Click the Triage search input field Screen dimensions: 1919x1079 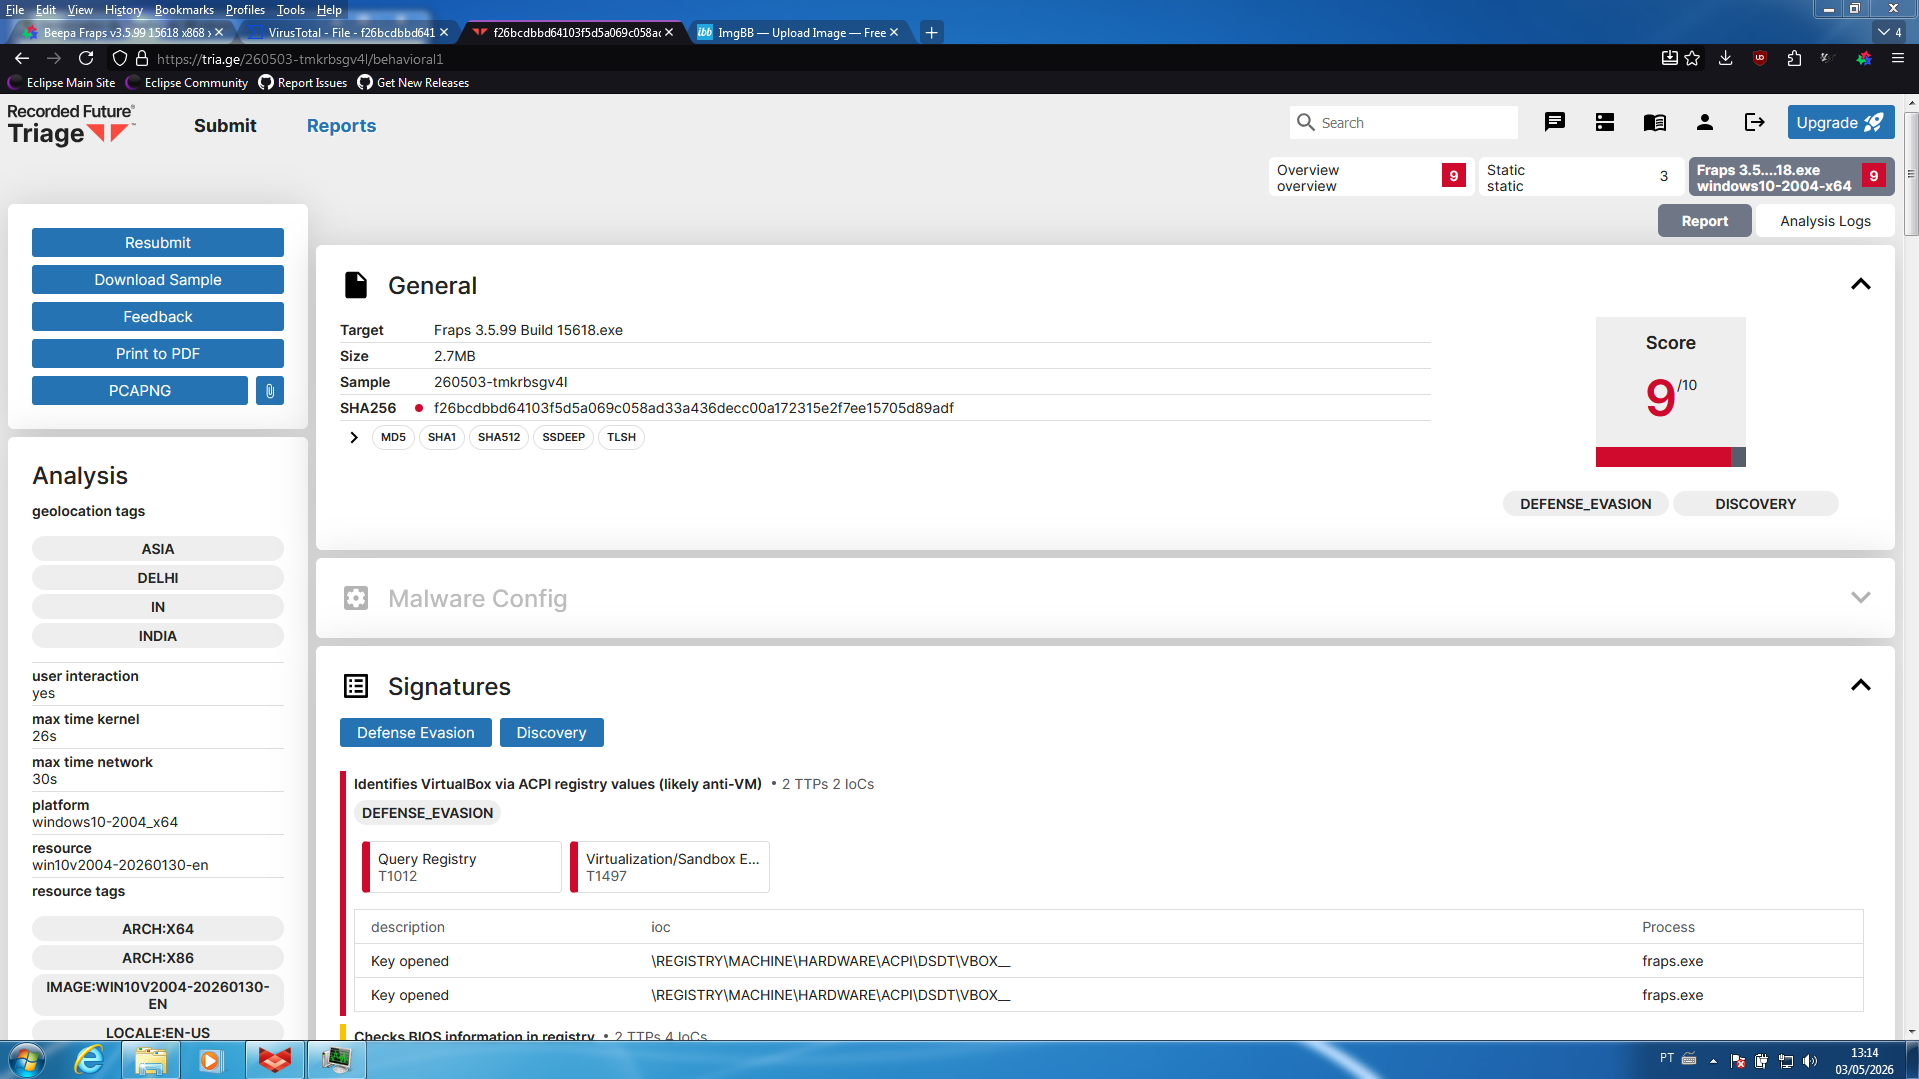point(1404,122)
